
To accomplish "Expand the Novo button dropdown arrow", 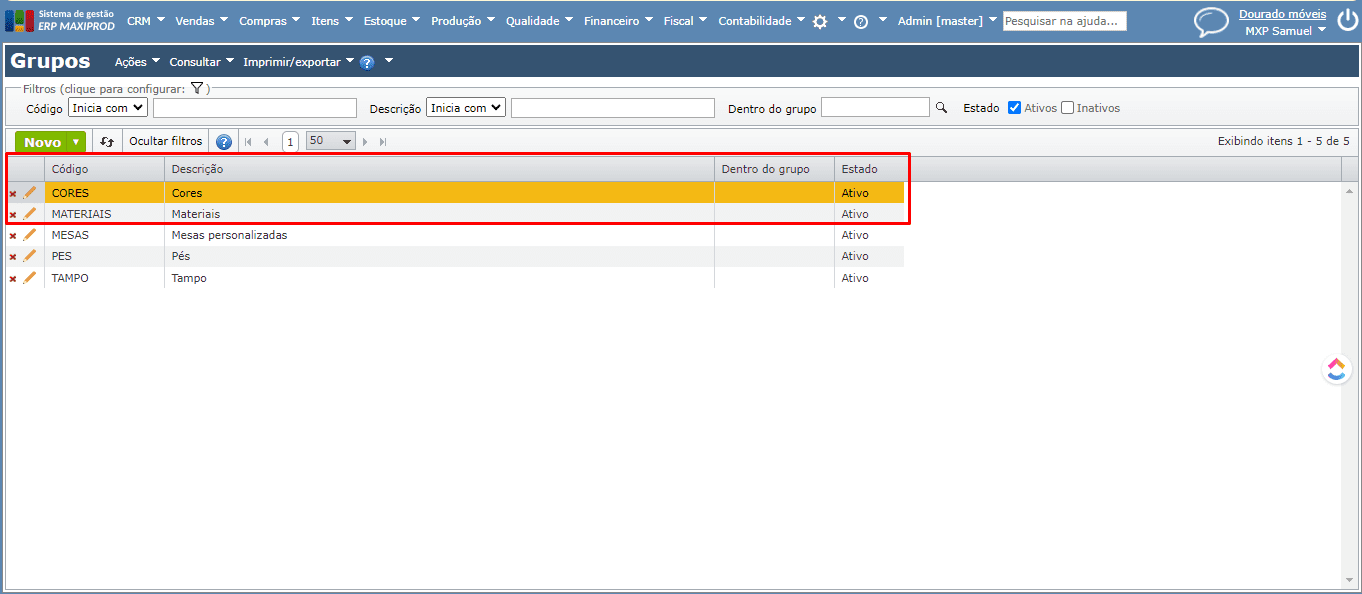I will 75,142.
